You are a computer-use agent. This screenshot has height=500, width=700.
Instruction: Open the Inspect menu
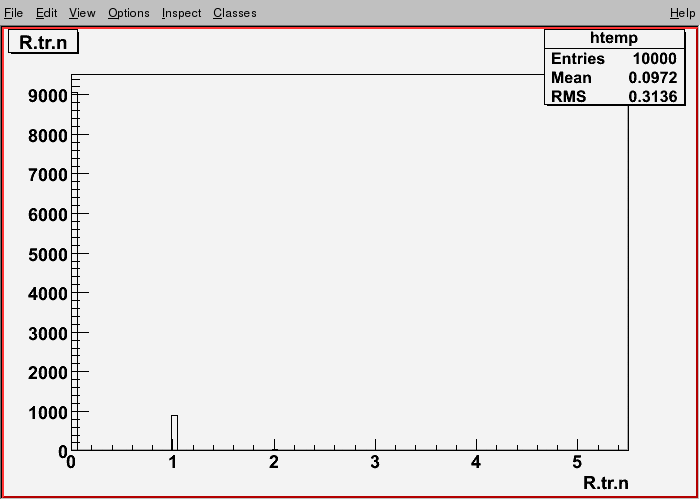point(181,13)
